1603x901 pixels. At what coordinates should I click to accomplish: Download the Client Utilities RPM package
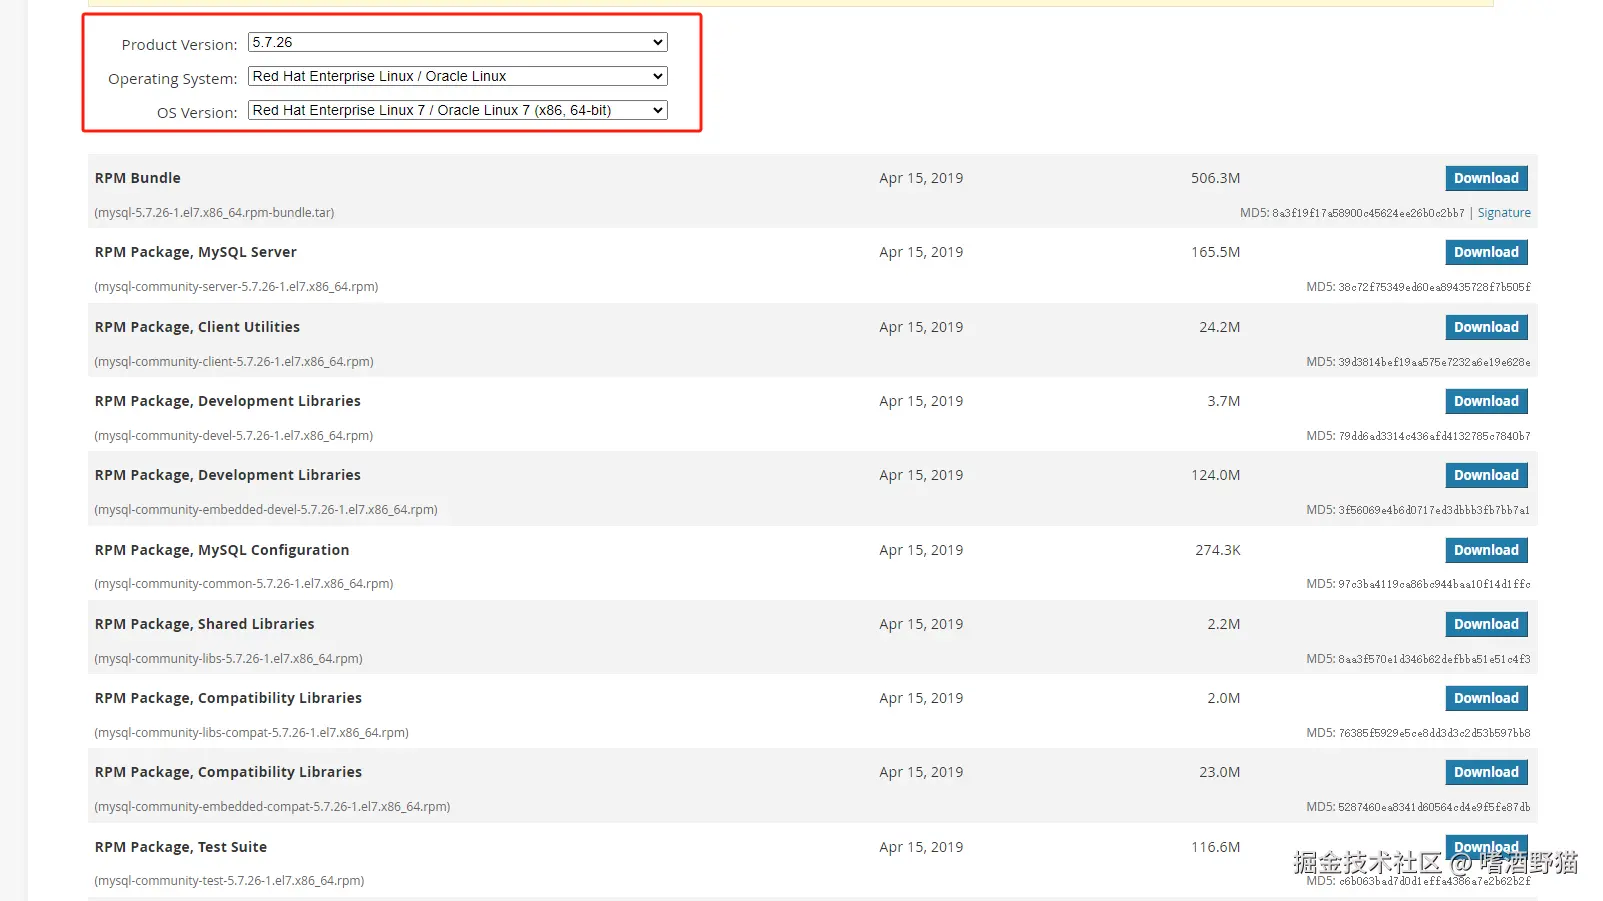click(x=1486, y=327)
